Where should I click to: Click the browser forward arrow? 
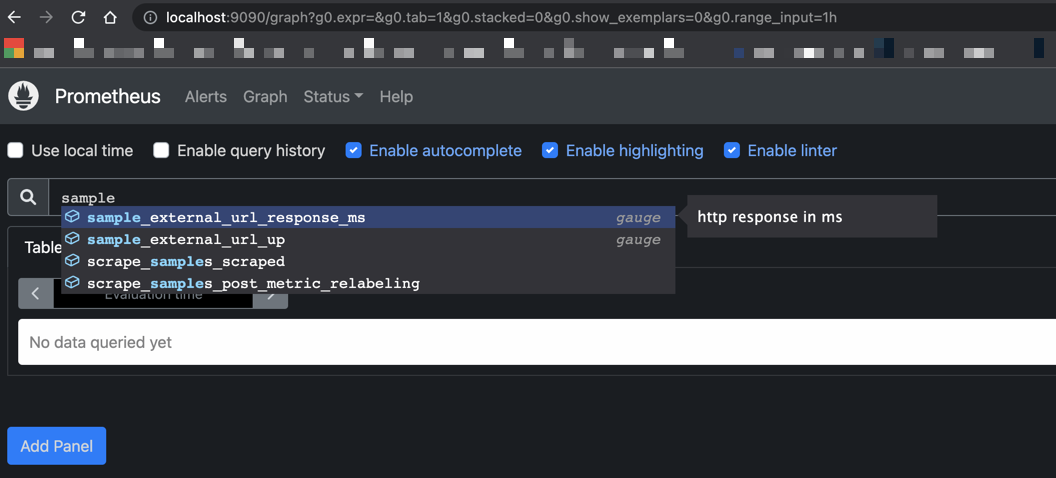(x=46, y=18)
